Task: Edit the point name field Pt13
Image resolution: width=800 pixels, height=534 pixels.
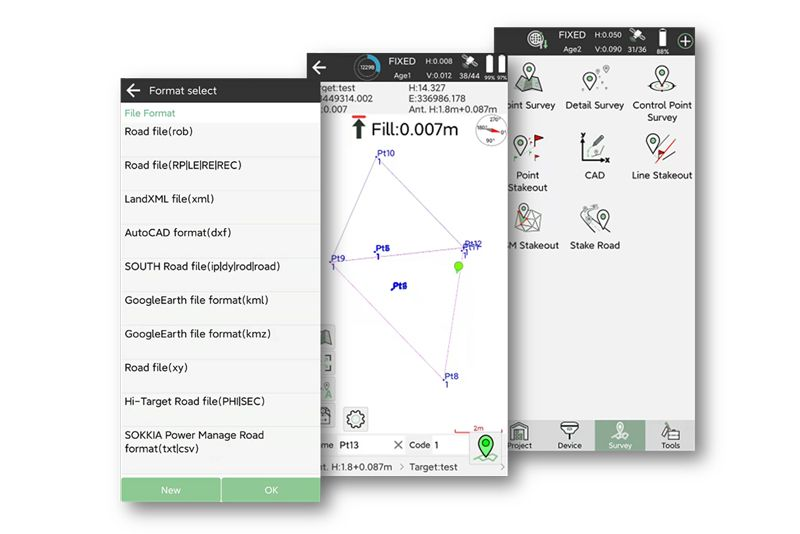Action: [363, 445]
